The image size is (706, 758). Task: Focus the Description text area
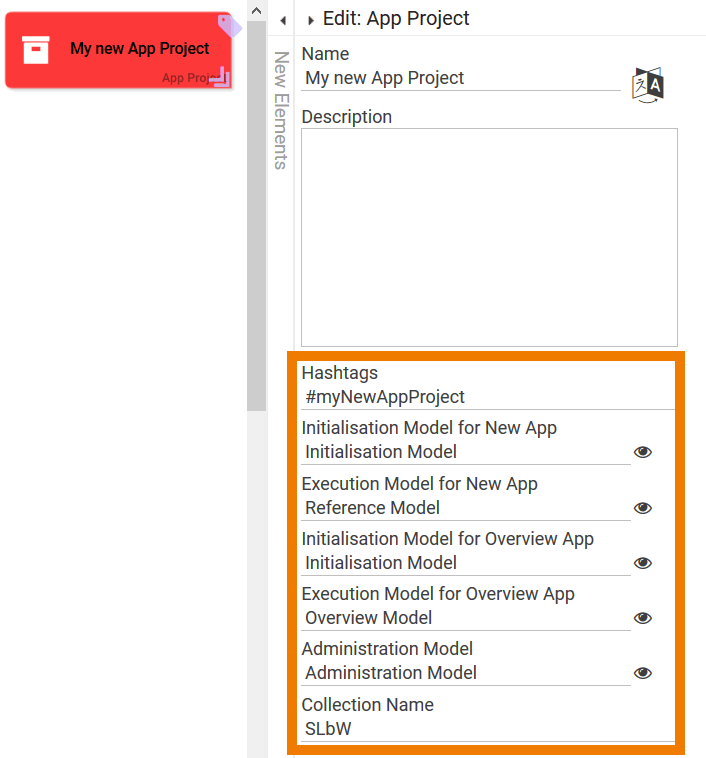click(489, 237)
